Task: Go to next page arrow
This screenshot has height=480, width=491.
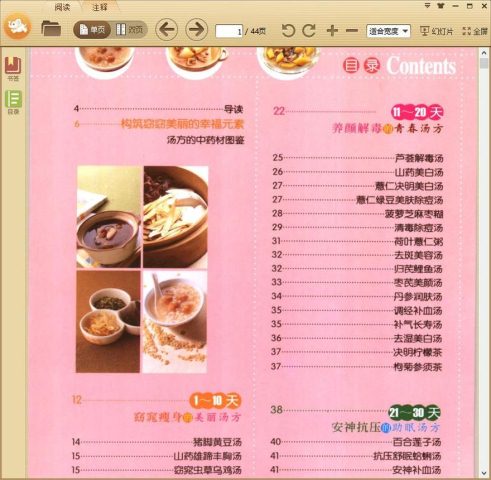Action: click(x=196, y=30)
